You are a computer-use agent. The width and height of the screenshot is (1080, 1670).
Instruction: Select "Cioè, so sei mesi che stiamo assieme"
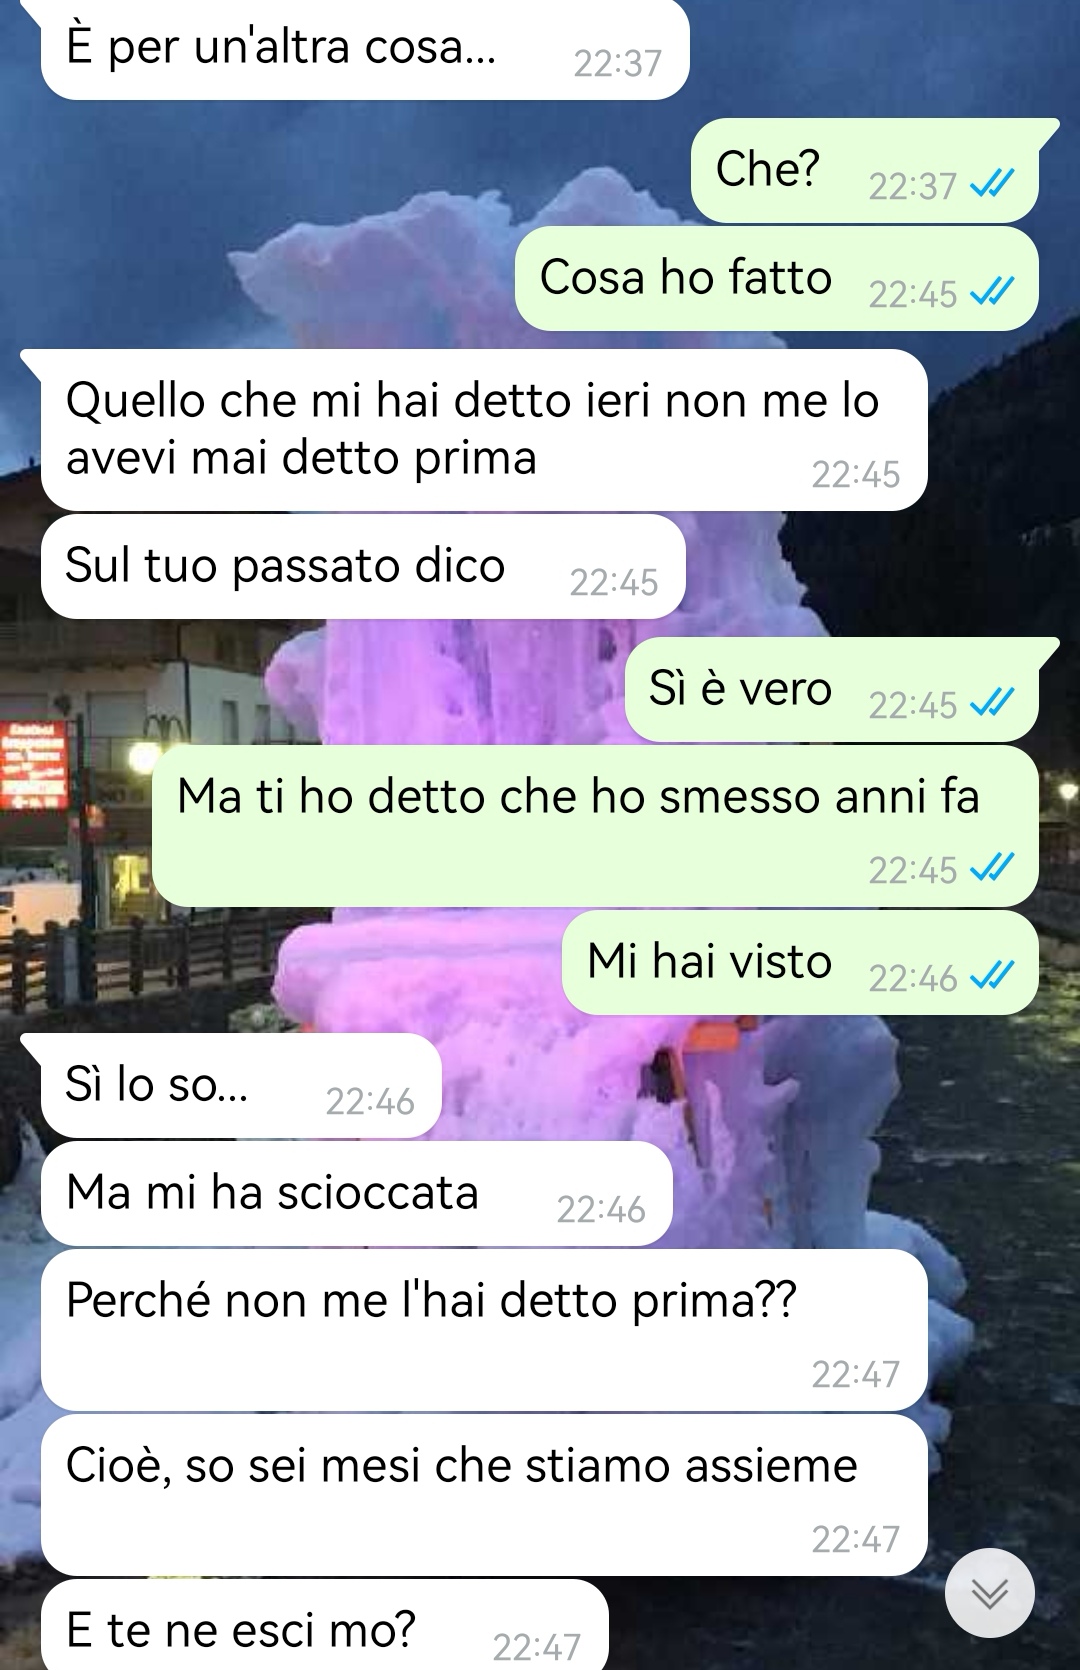(484, 1495)
